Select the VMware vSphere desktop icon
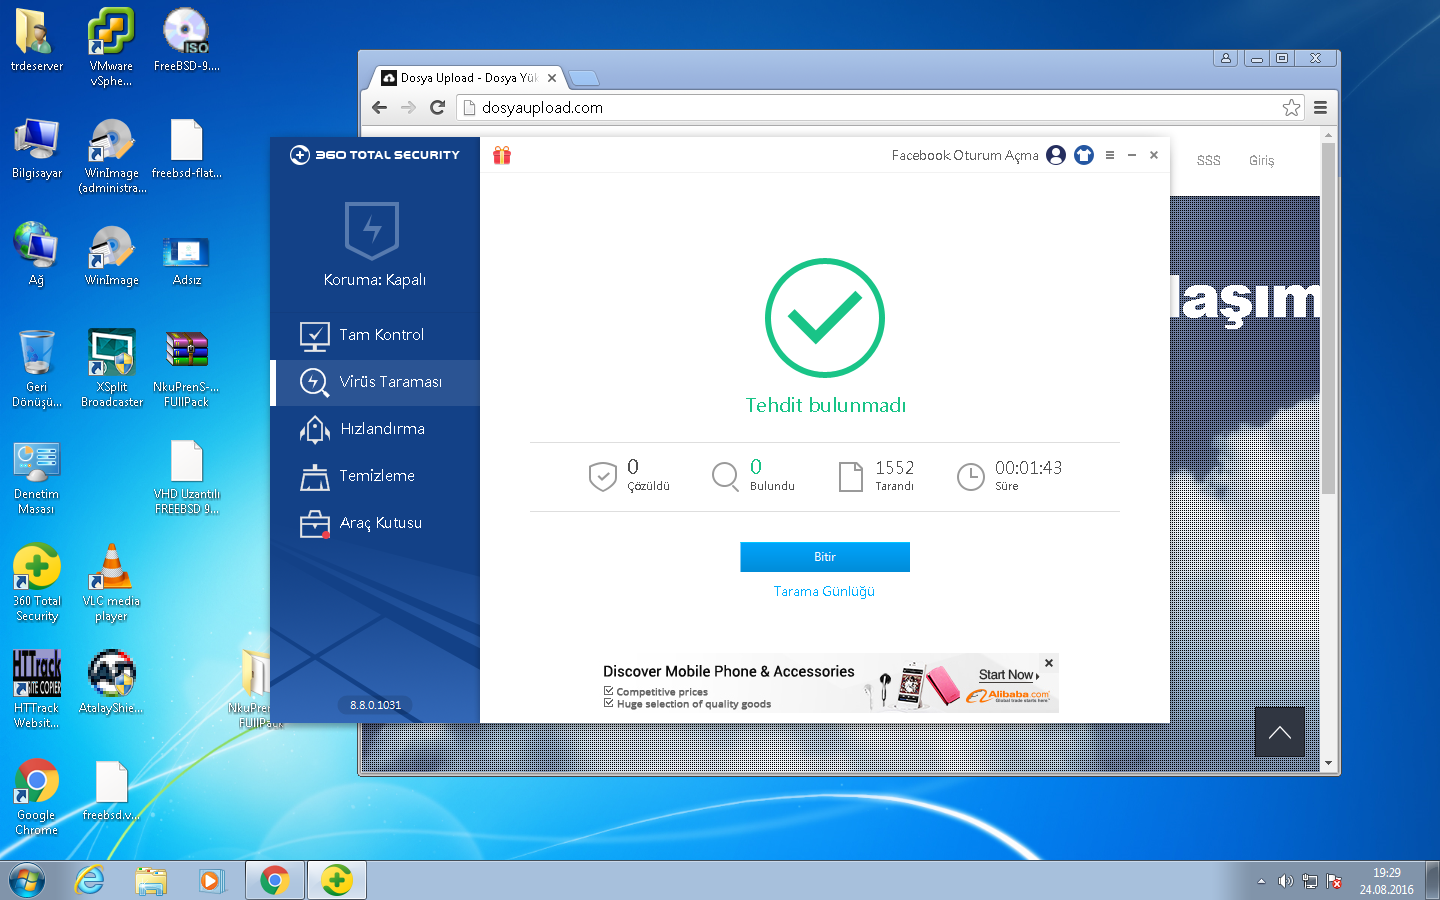1440x900 pixels. pos(112,48)
